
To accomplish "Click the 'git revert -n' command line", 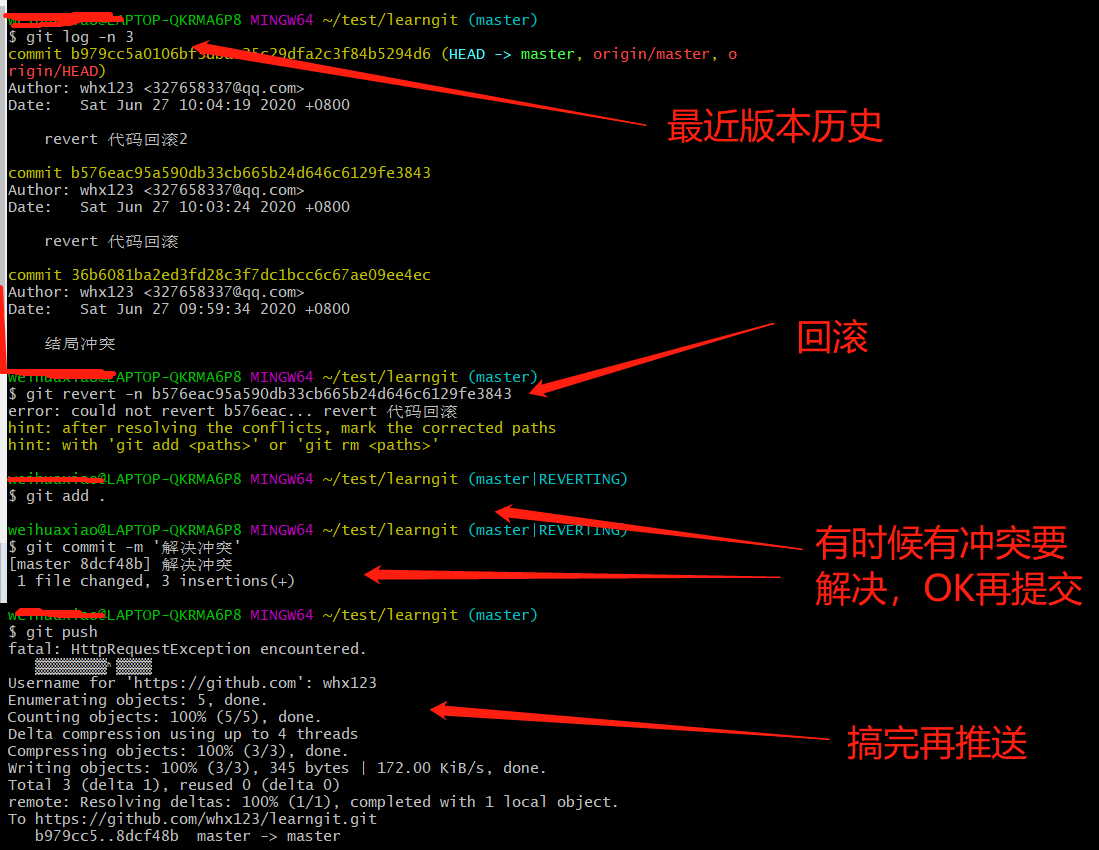I will coord(260,394).
